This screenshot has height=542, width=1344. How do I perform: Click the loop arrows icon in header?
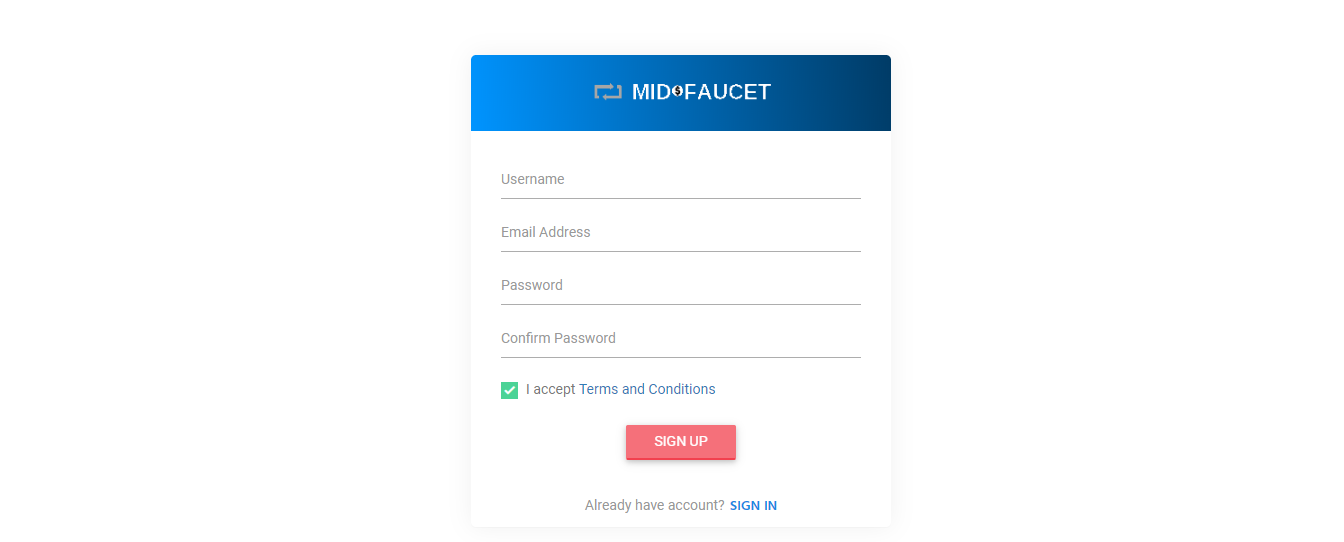point(608,92)
